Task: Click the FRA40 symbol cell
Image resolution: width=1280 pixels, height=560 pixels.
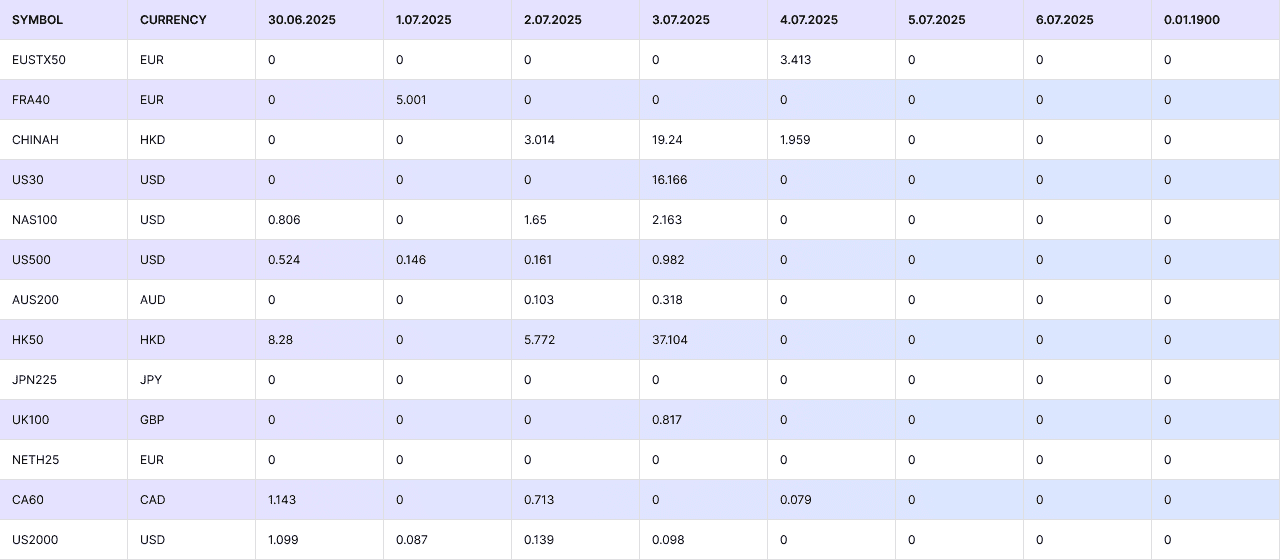Action: click(x=64, y=100)
